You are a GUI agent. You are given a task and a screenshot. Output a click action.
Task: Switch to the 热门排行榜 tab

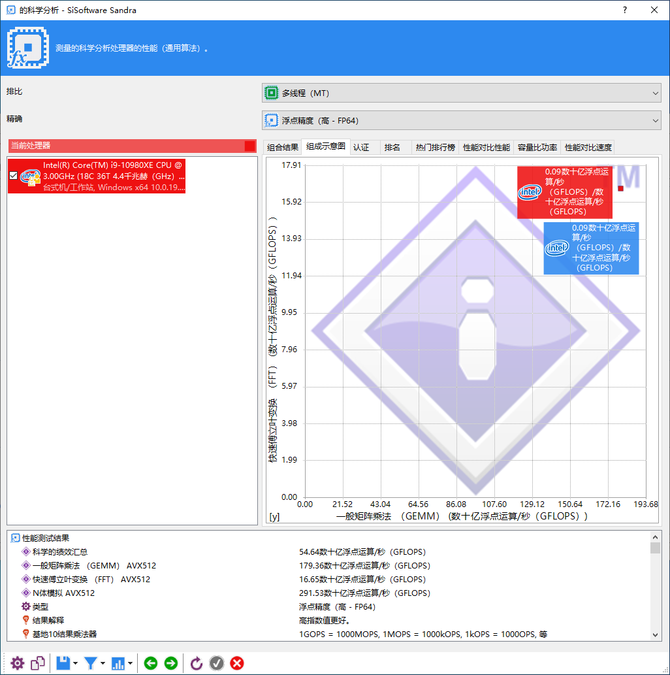435,148
